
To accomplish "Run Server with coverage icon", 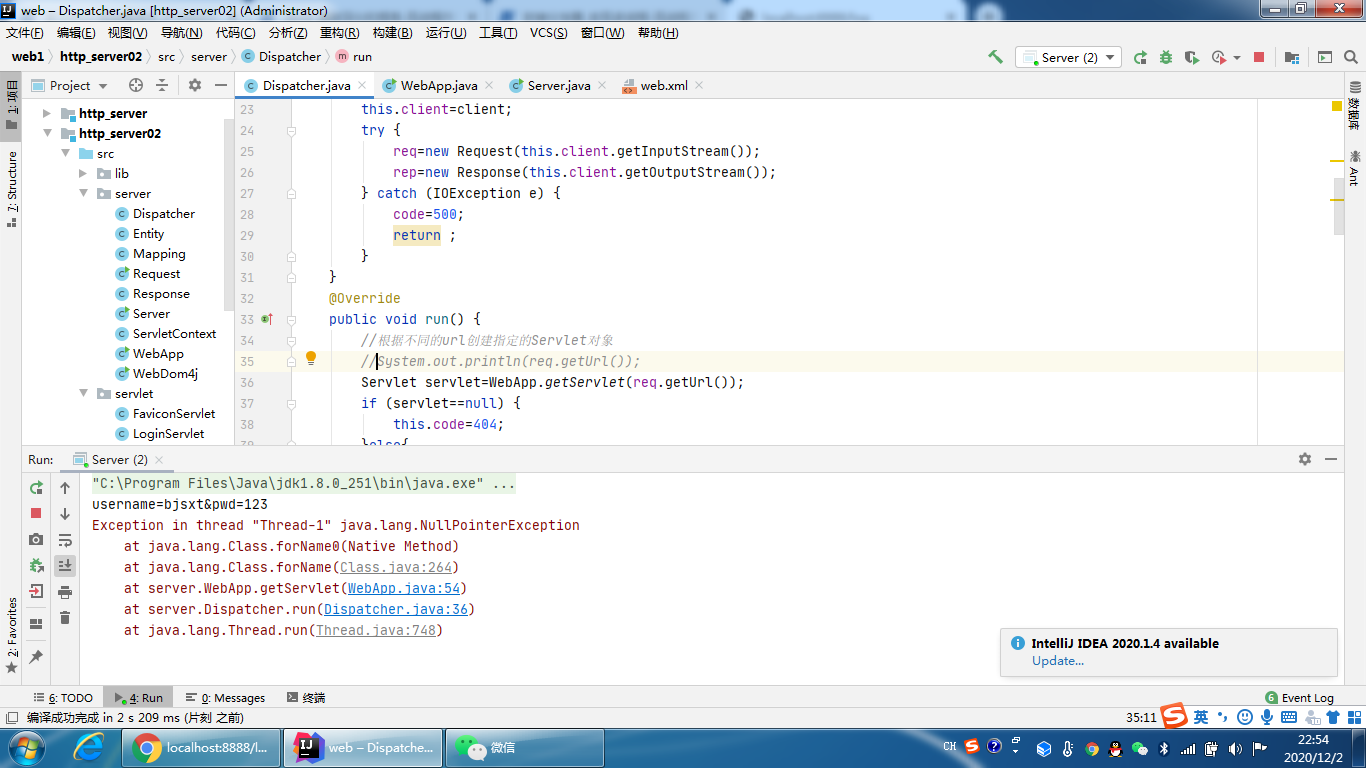I will click(1192, 57).
